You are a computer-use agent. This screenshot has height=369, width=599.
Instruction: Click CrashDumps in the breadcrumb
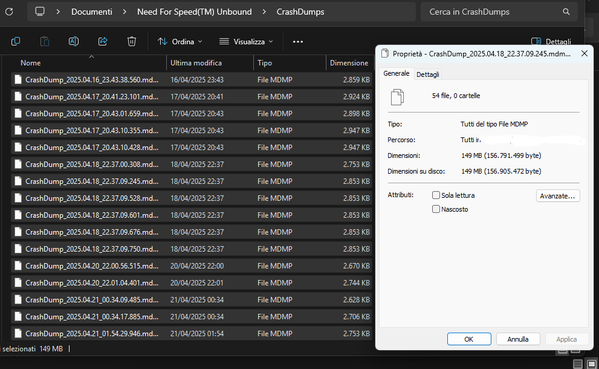click(300, 12)
